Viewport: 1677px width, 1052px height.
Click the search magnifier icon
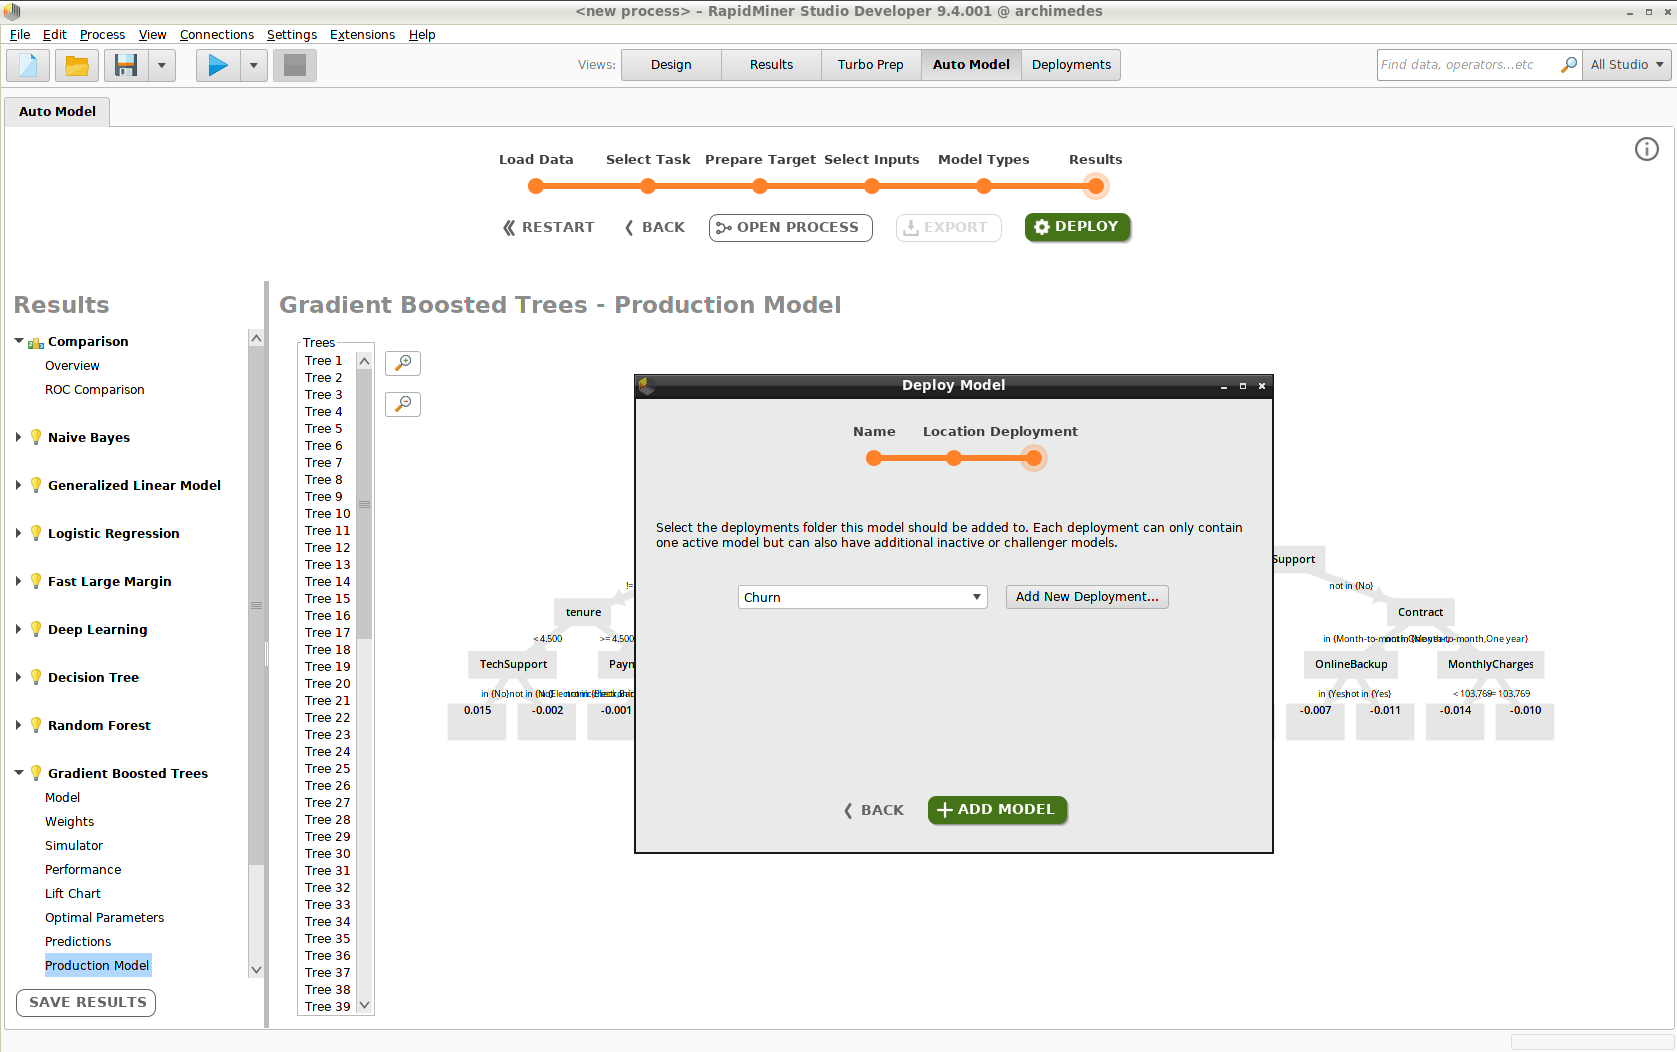1569,65
